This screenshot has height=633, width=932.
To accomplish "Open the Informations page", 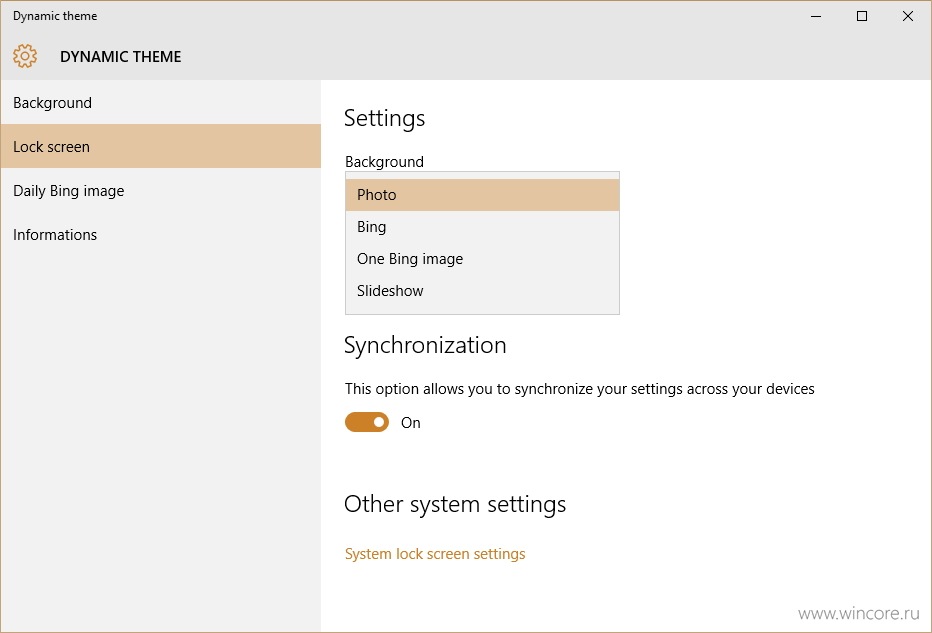I will [160, 234].
